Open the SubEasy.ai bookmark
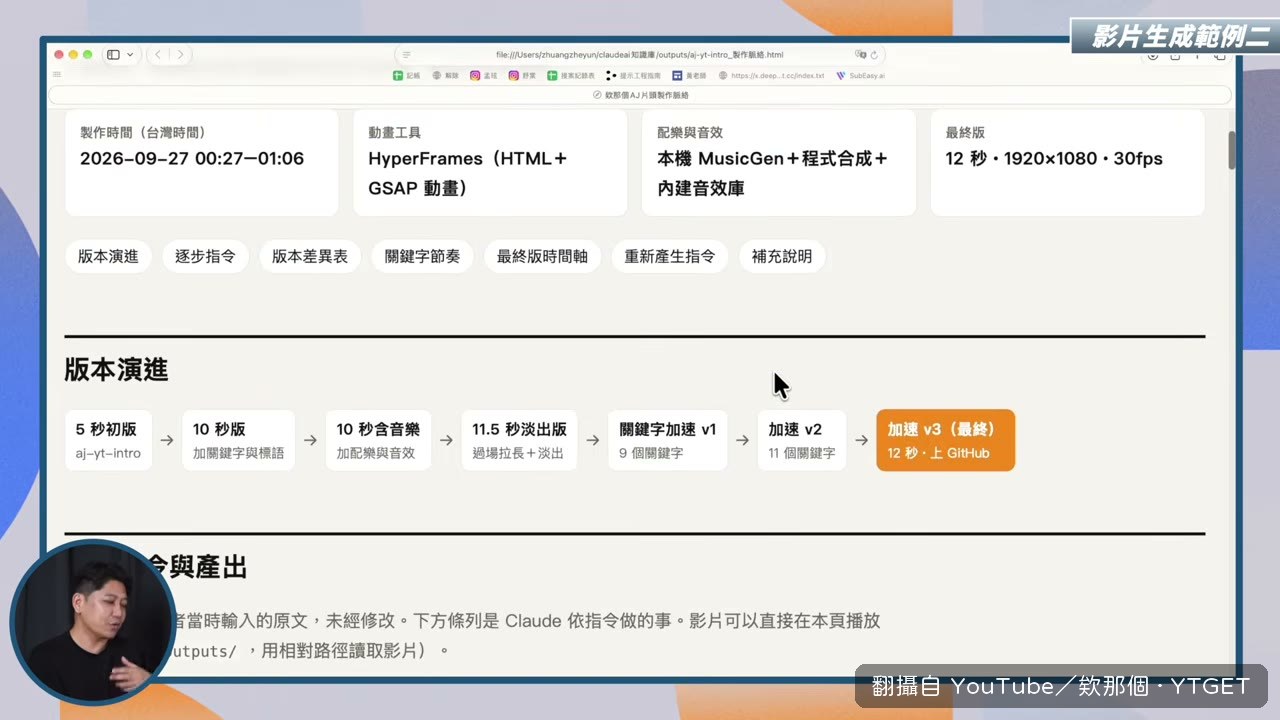Image resolution: width=1280 pixels, height=720 pixels. (x=860, y=75)
